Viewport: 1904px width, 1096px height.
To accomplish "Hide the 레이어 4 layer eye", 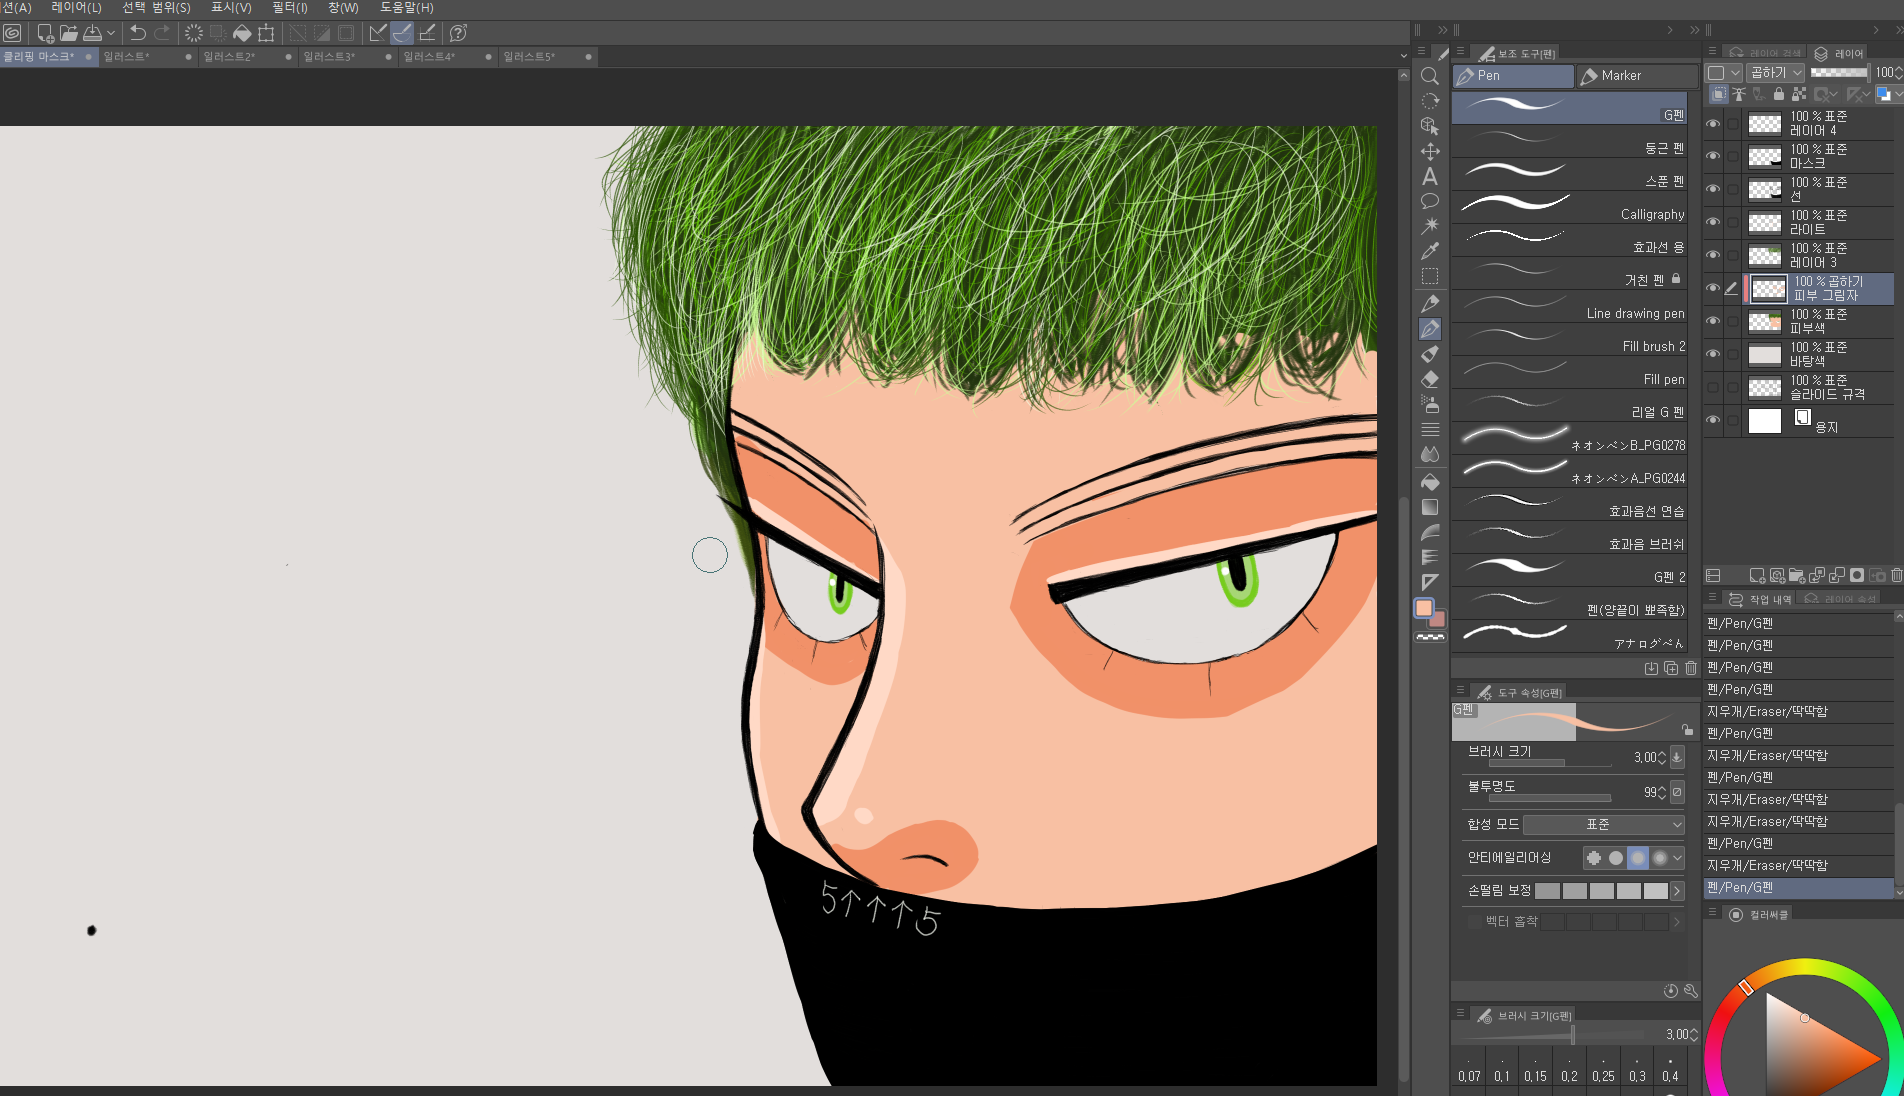I will pos(1713,124).
